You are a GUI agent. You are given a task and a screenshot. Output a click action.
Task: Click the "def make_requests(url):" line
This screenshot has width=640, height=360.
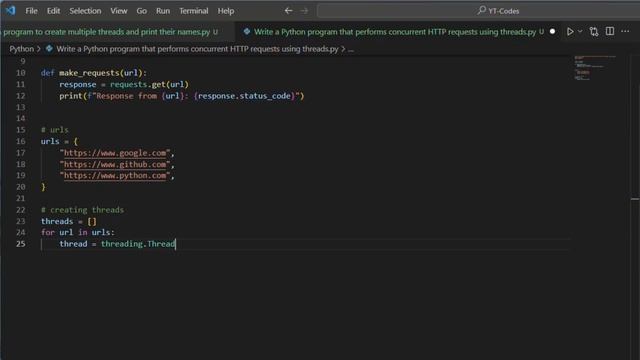click(x=93, y=73)
